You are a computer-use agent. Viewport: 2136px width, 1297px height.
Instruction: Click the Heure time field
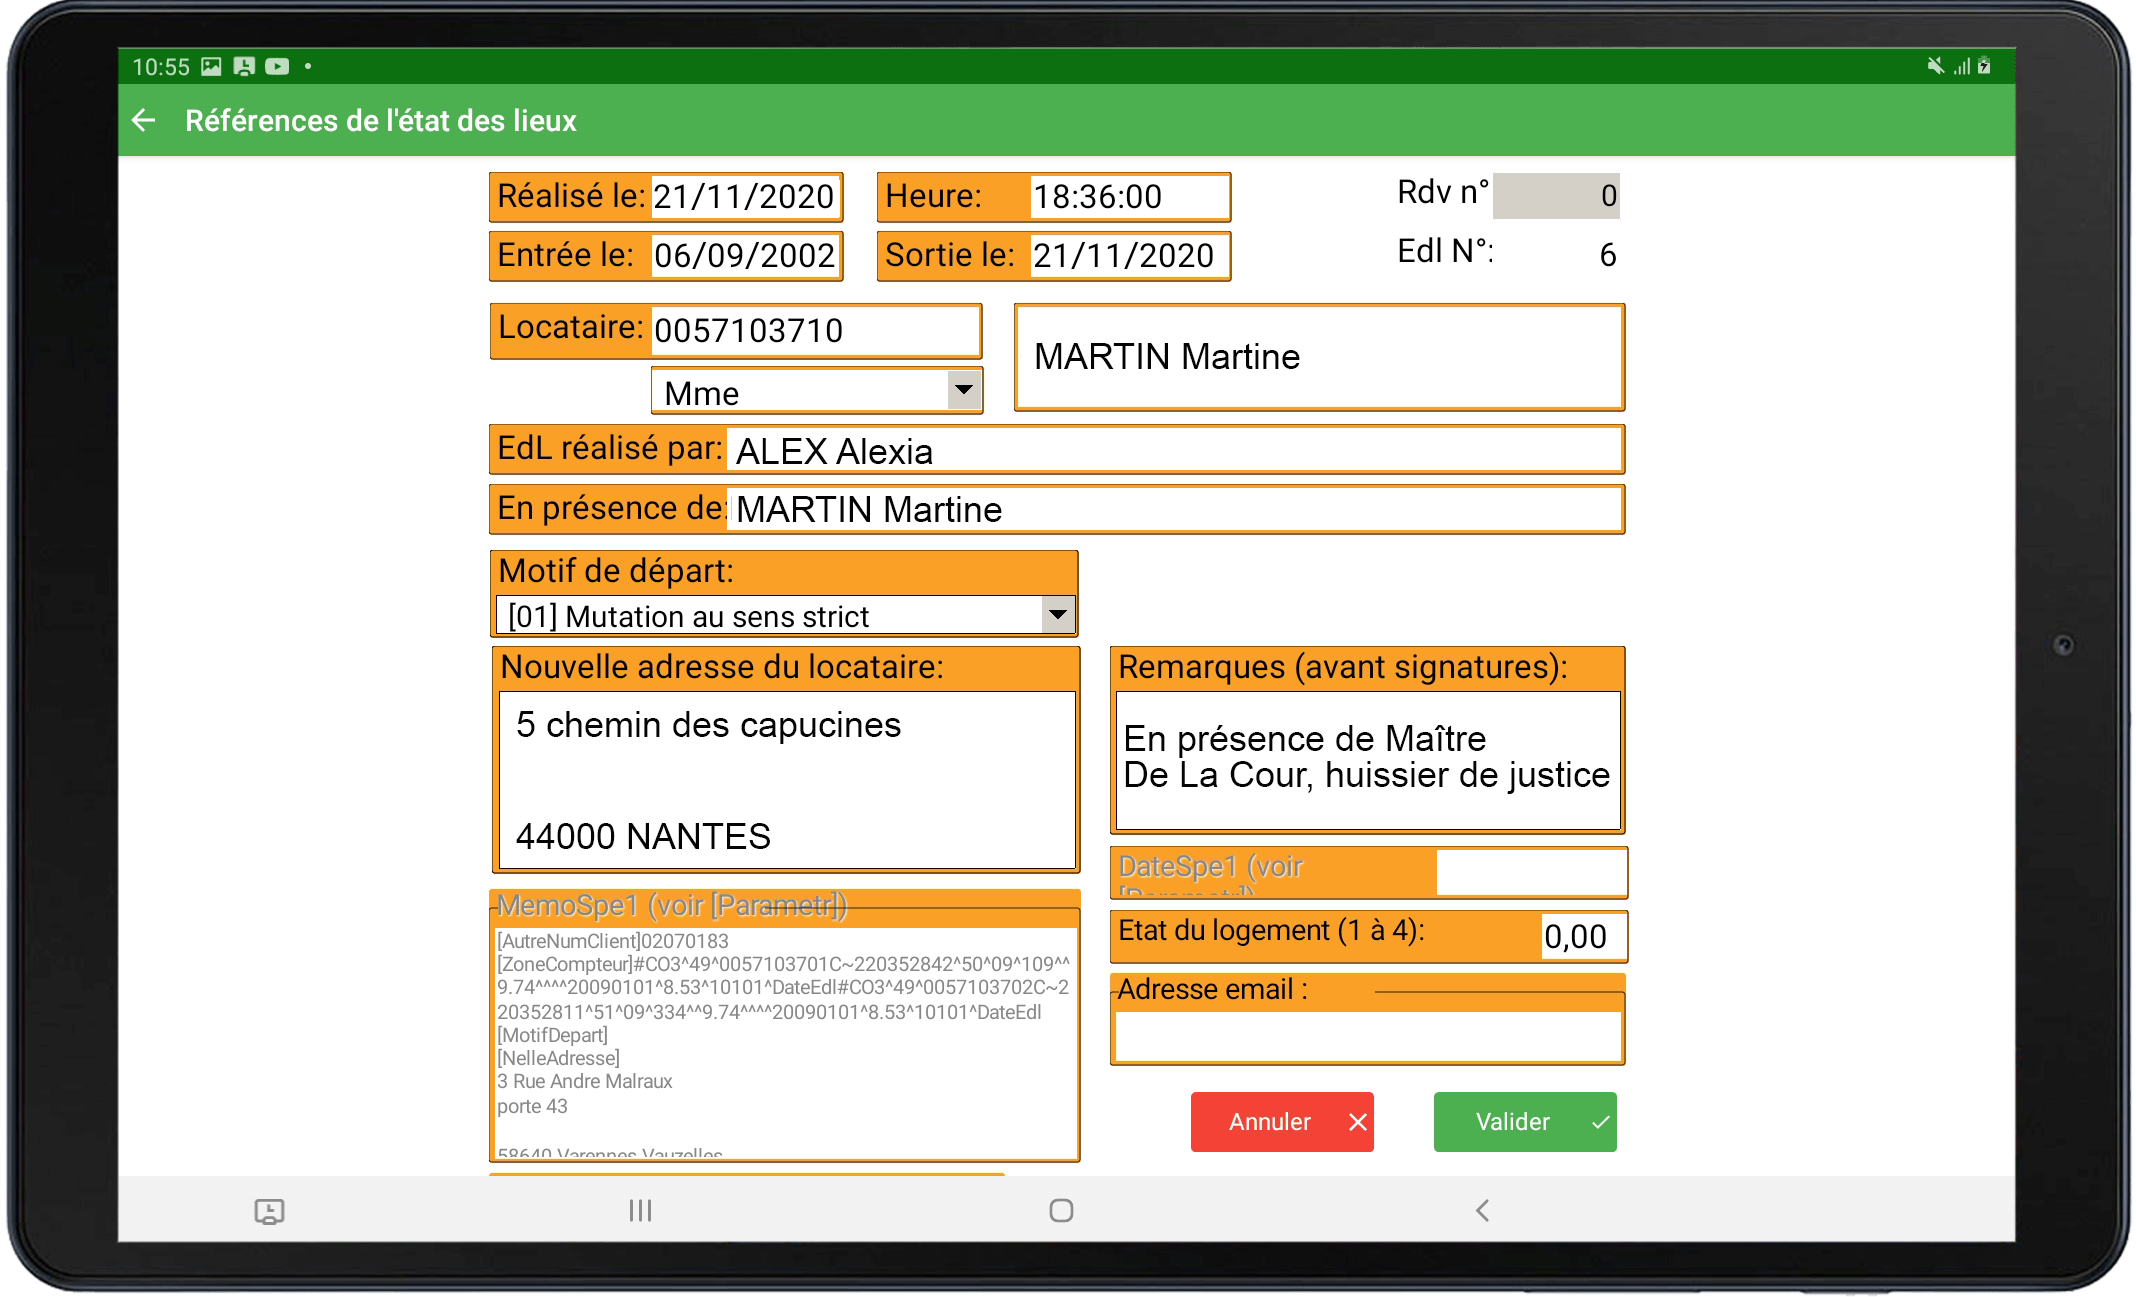(1127, 197)
